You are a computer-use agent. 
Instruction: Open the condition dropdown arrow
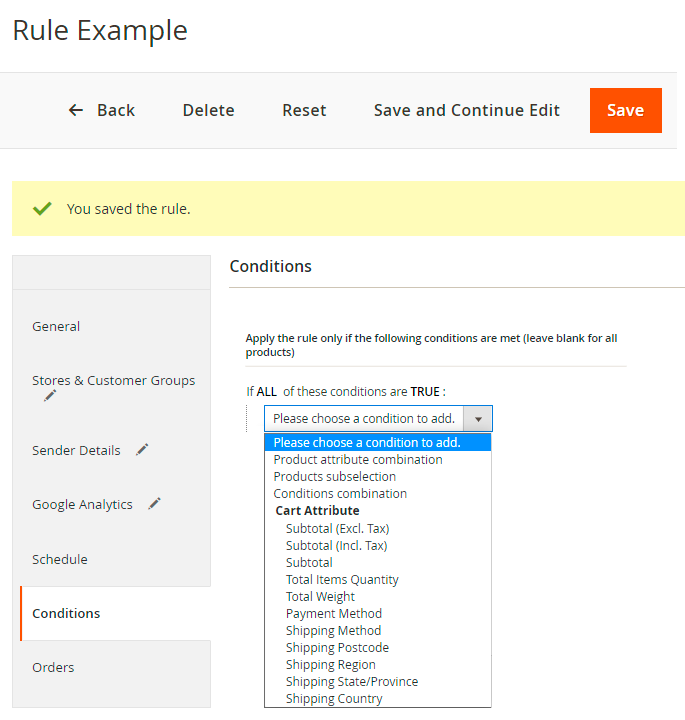(478, 419)
